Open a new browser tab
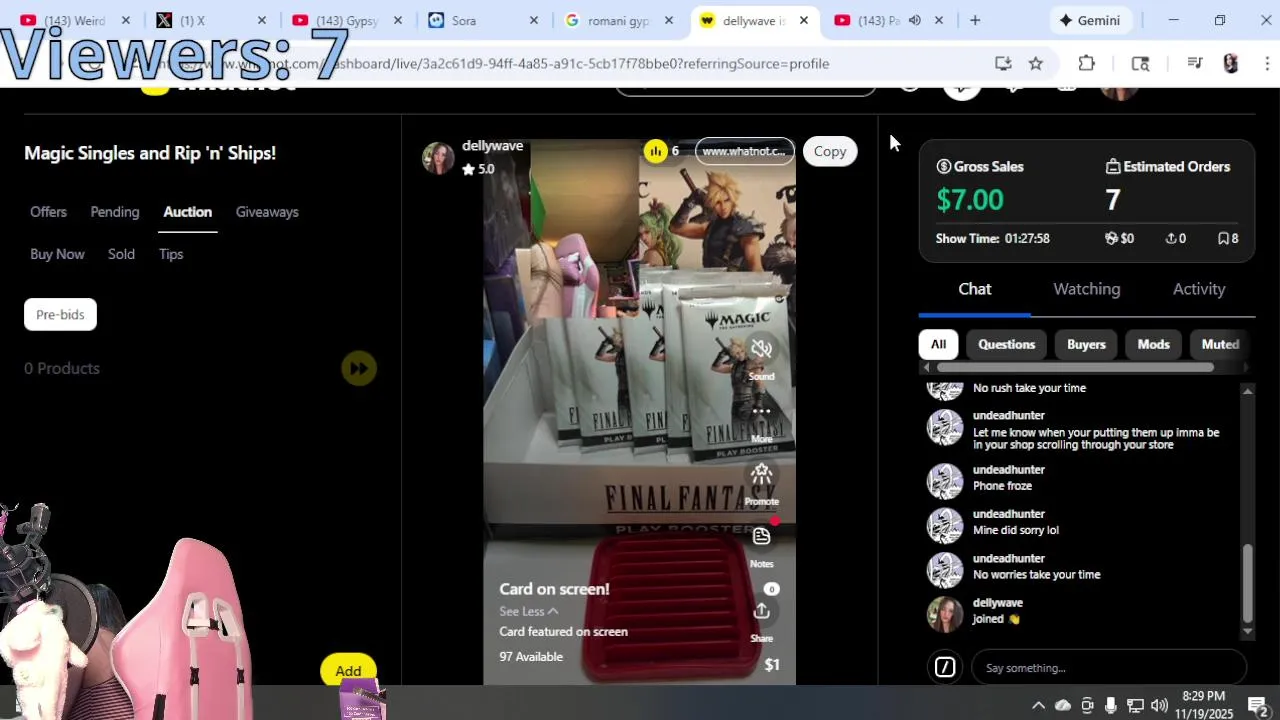 (x=975, y=20)
